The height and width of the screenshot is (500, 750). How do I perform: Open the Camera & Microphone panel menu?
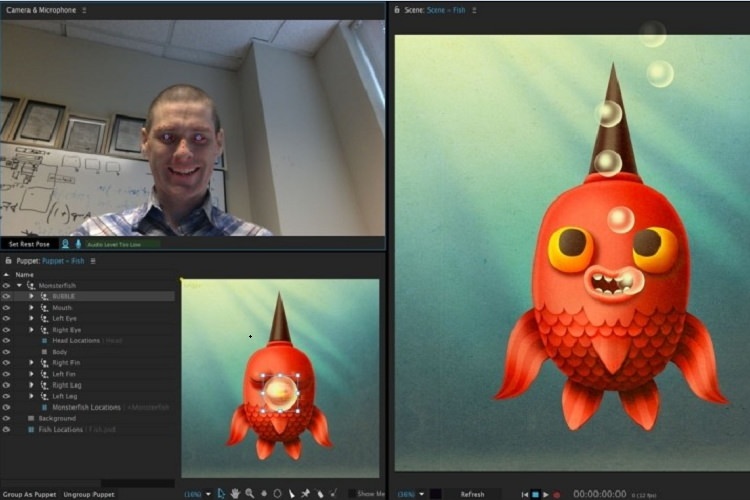click(x=84, y=10)
